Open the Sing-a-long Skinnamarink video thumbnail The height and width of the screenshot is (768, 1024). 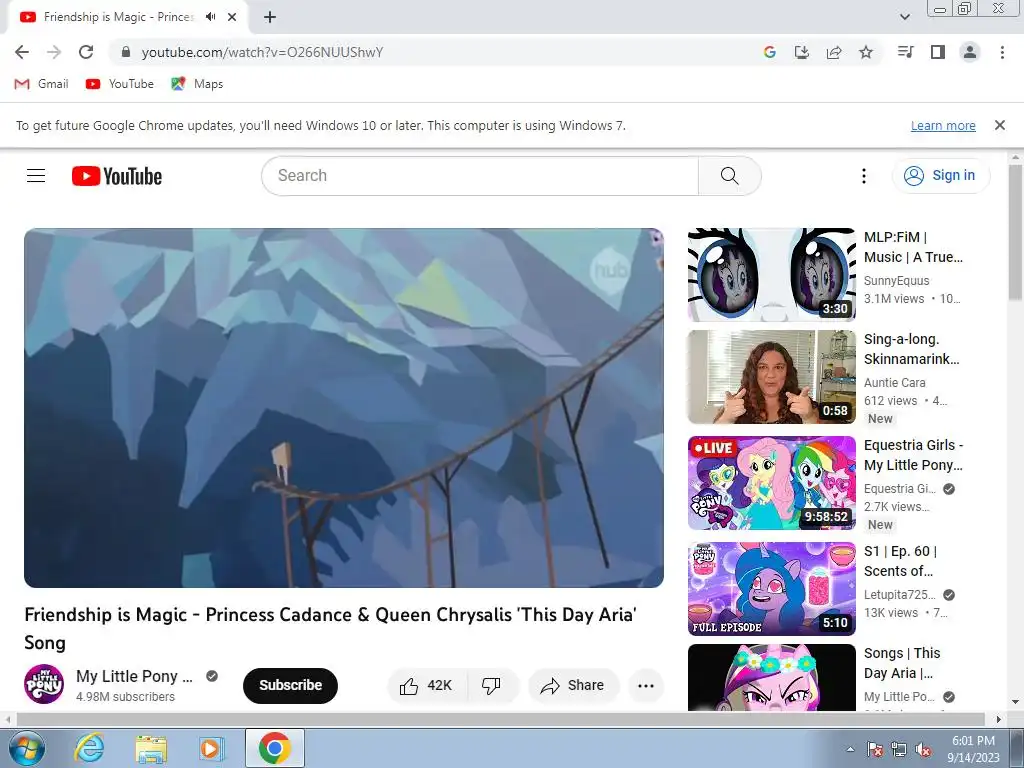click(771, 377)
